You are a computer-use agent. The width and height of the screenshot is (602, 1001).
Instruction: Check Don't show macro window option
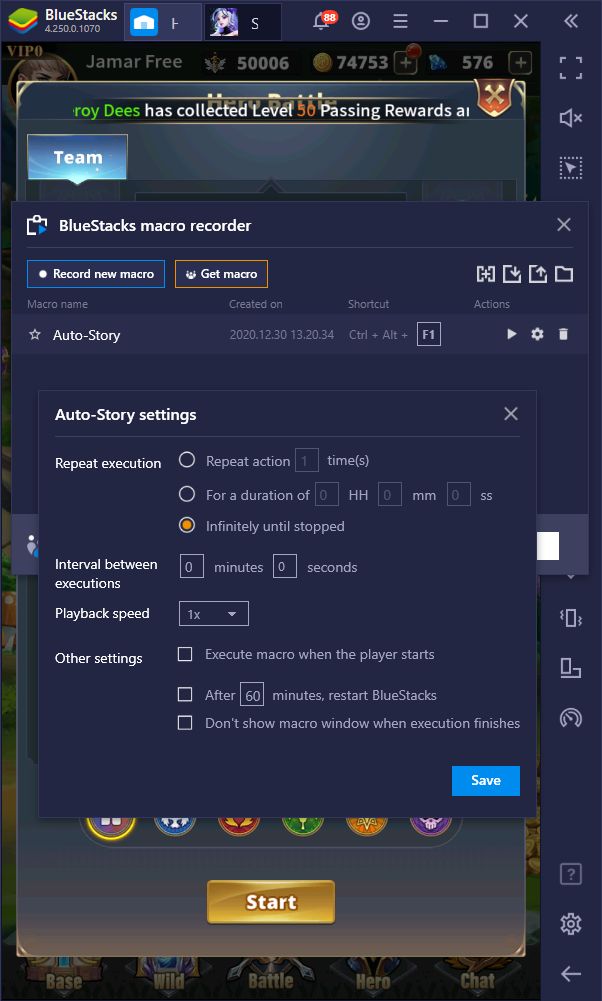tap(185, 723)
